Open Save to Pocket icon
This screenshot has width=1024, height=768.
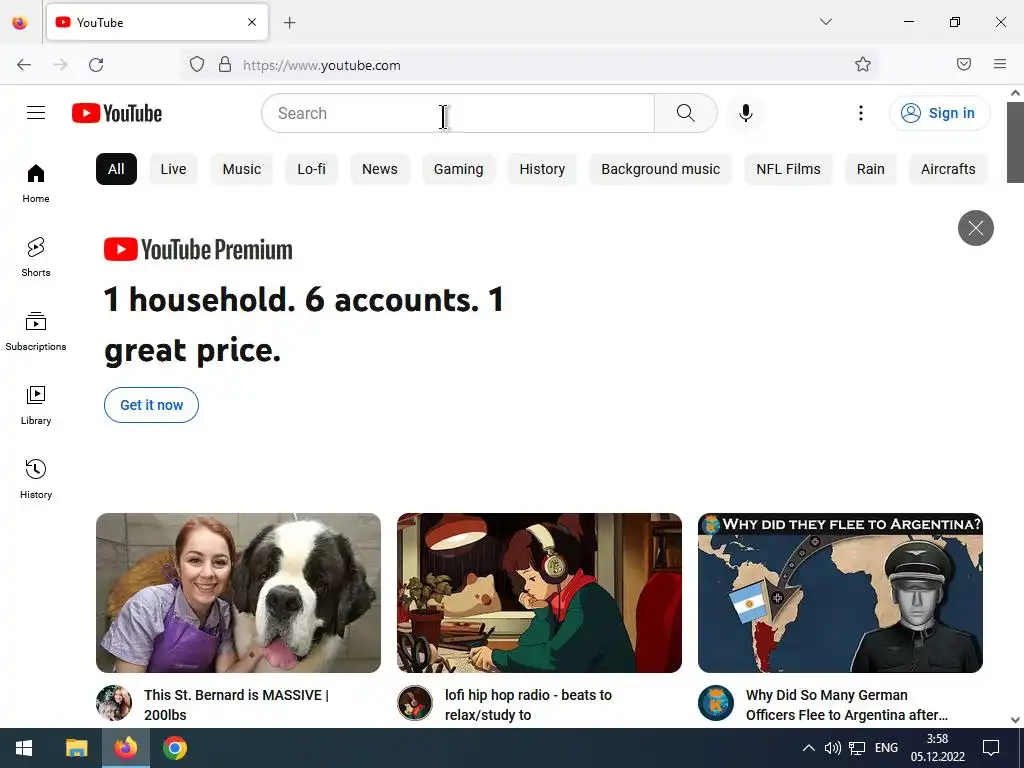964,64
